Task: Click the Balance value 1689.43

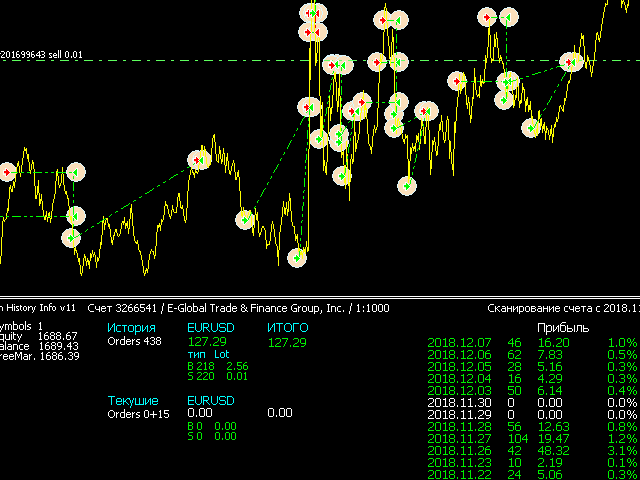Action: coord(58,347)
